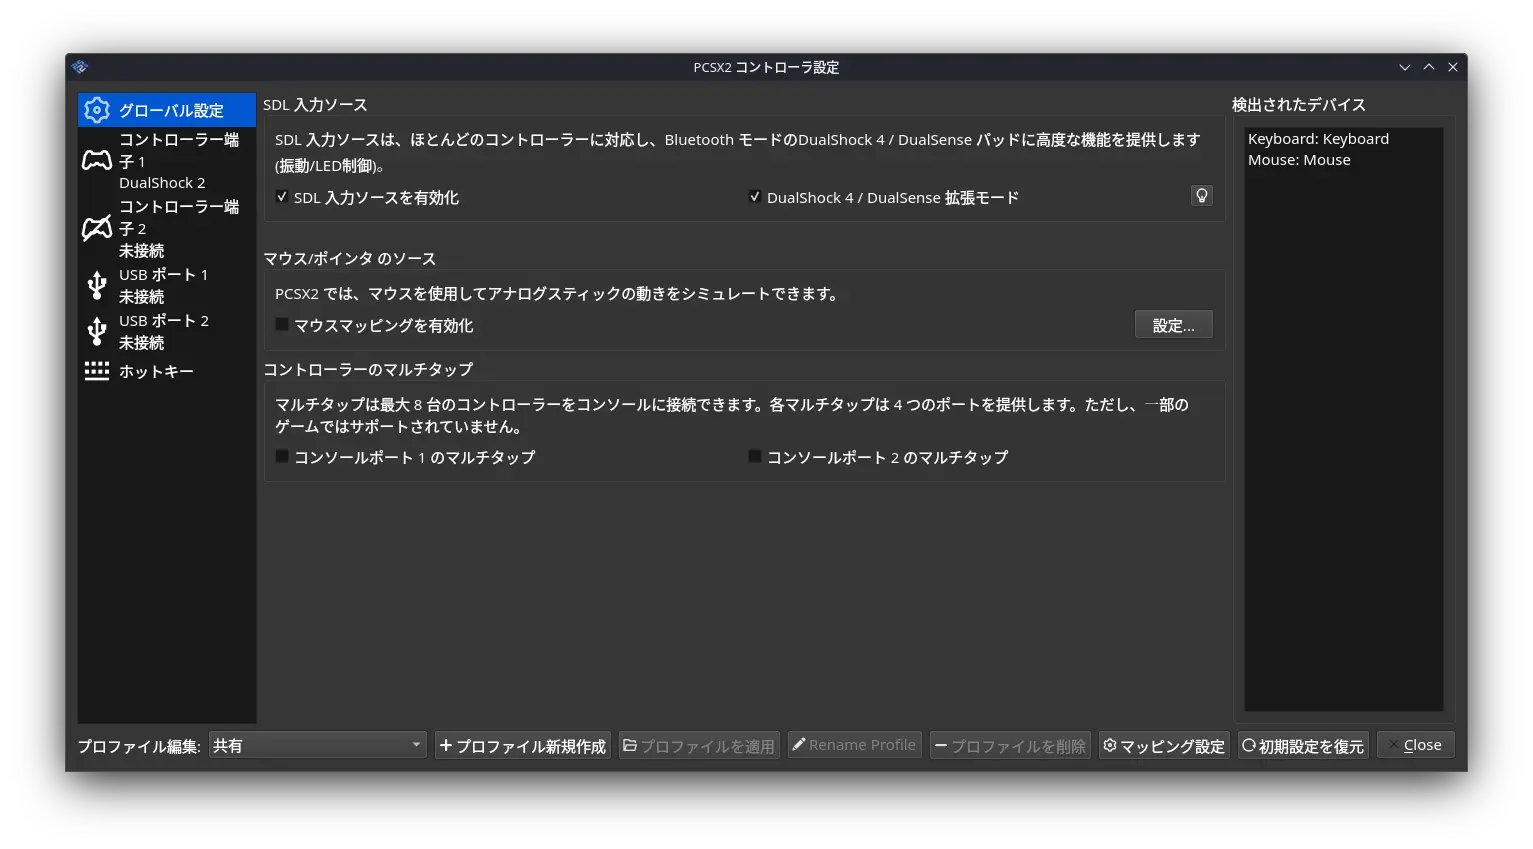1533x849 pixels.
Task: Click the PCSX2 logo in title bar
Action: pyautogui.click(x=80, y=67)
